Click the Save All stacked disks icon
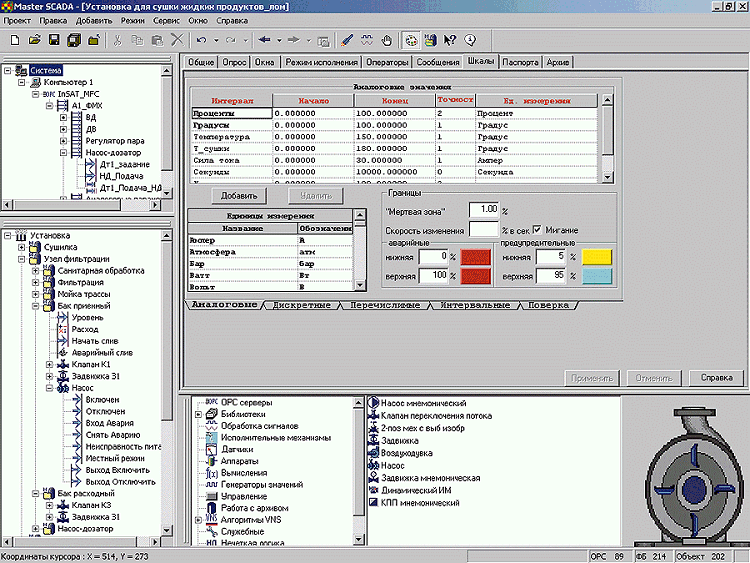 pos(74,40)
